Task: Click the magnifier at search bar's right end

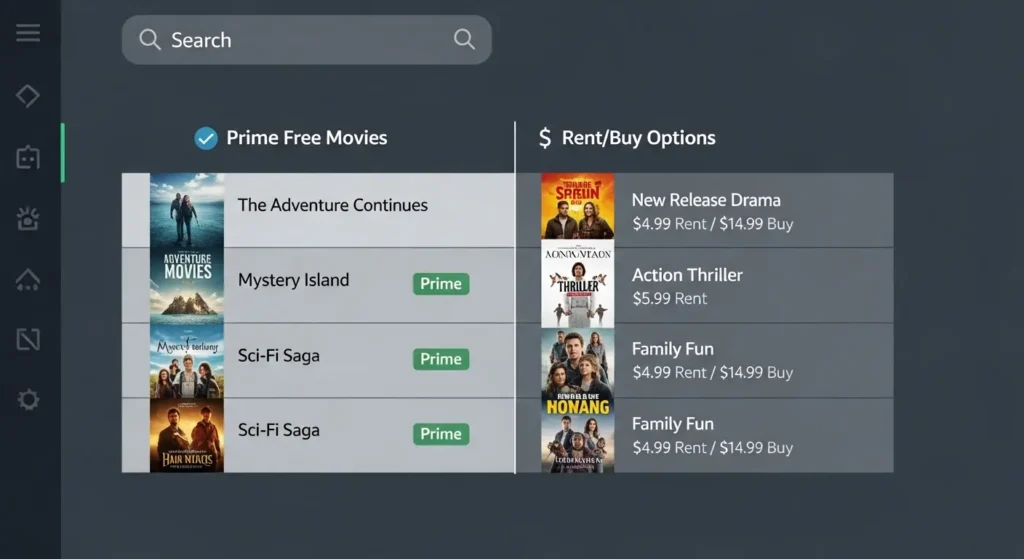Action: tap(464, 39)
